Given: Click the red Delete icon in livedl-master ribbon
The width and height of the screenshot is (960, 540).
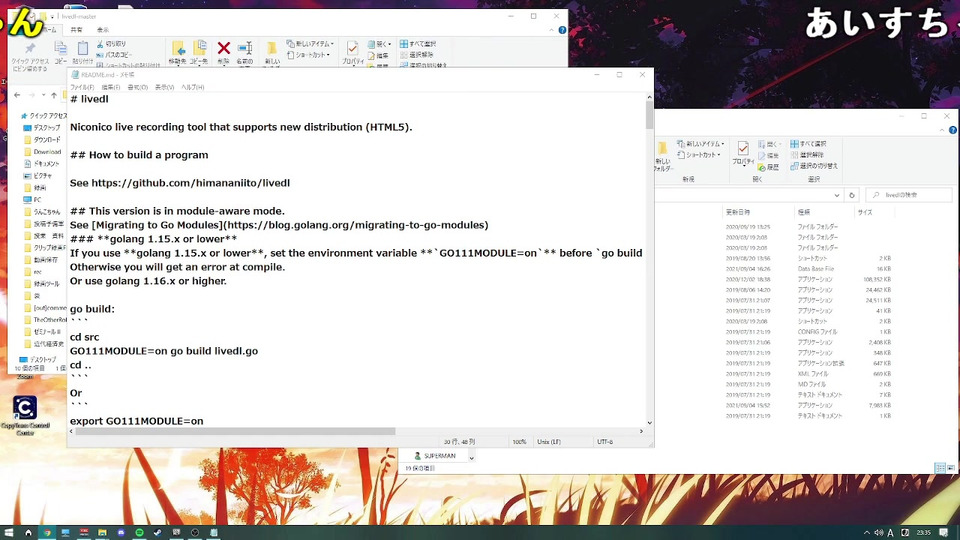Looking at the screenshot, I should [223, 48].
